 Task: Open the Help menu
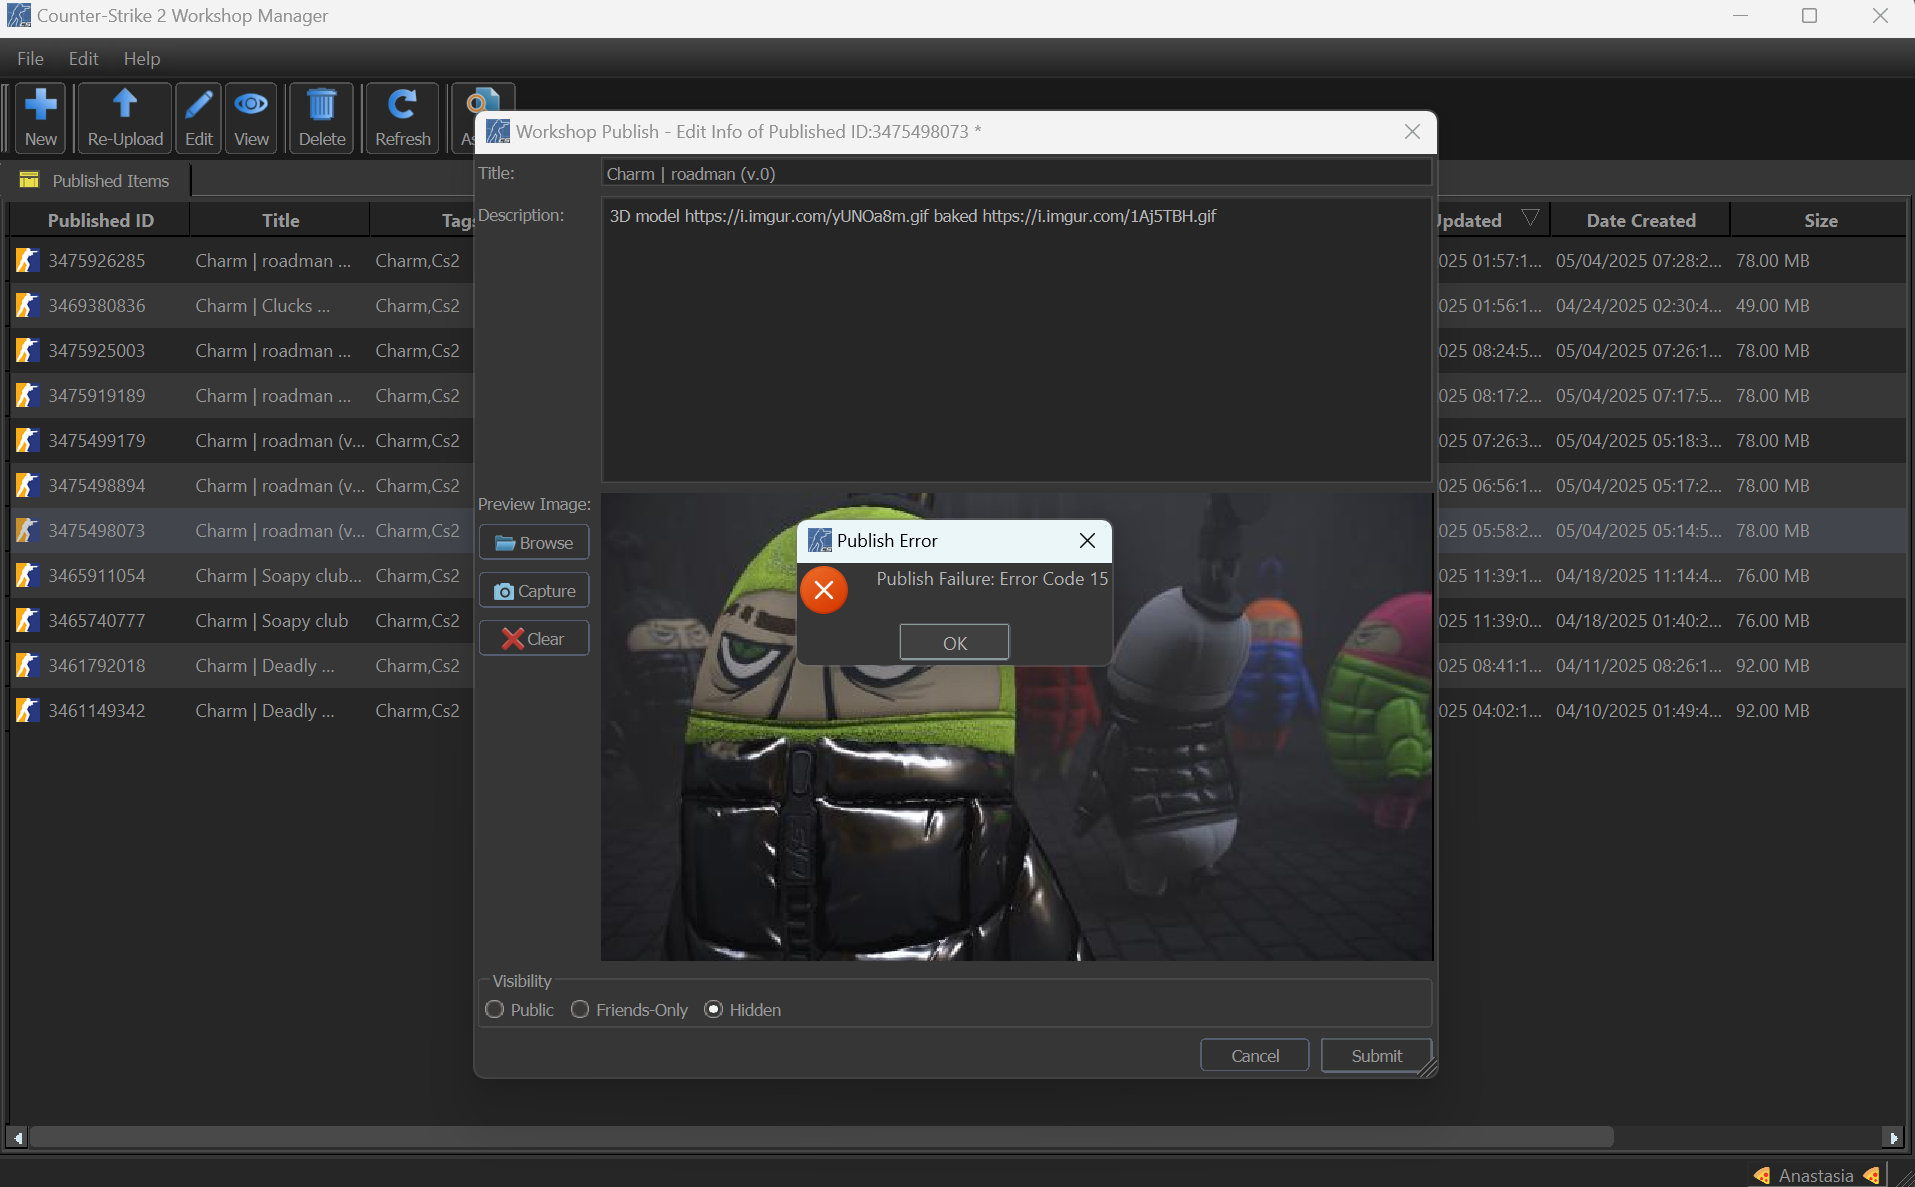coord(142,59)
